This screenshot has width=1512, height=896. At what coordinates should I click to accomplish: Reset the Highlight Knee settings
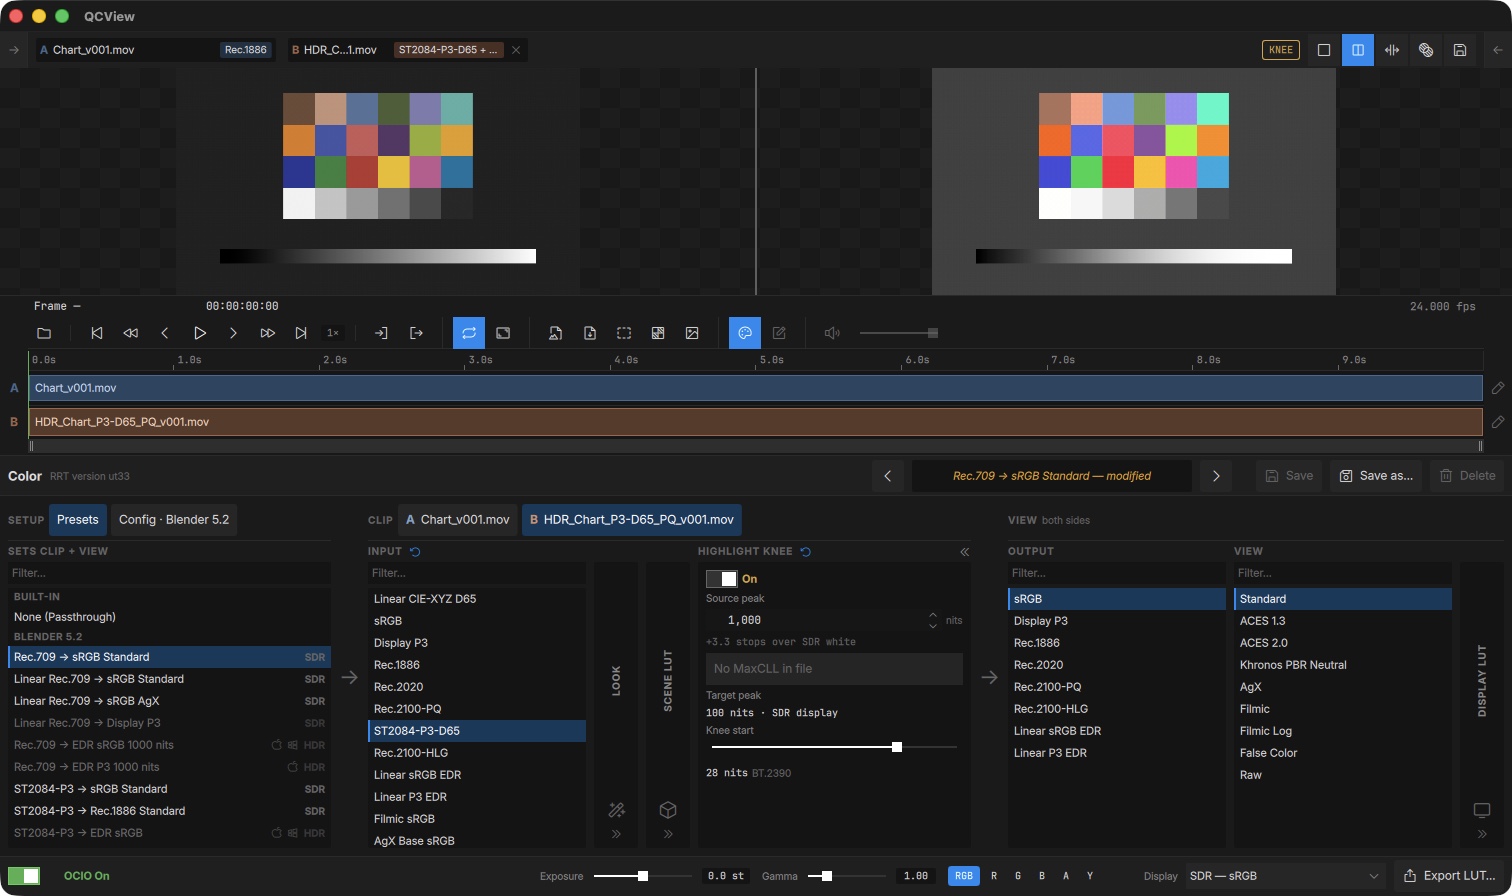805,551
